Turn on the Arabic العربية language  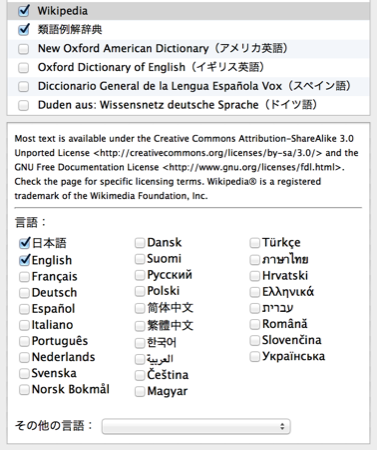[140, 359]
